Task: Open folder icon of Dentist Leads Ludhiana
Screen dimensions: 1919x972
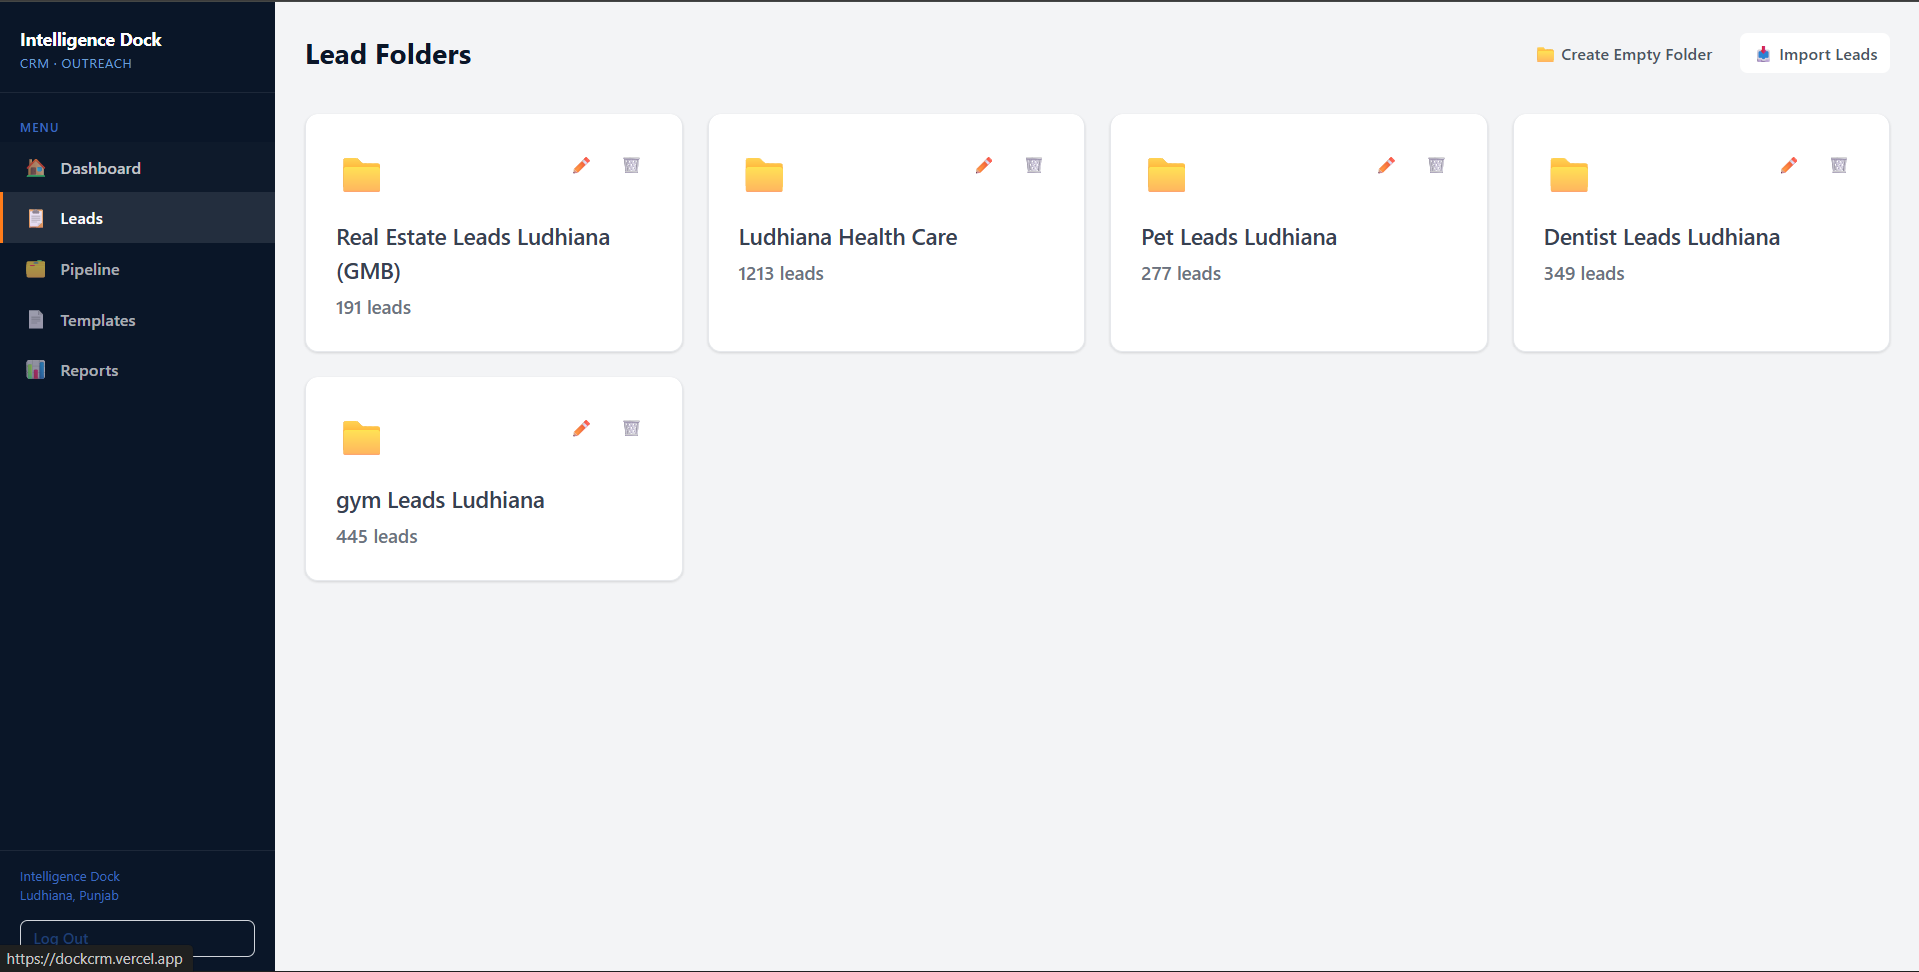Action: coord(1569,175)
